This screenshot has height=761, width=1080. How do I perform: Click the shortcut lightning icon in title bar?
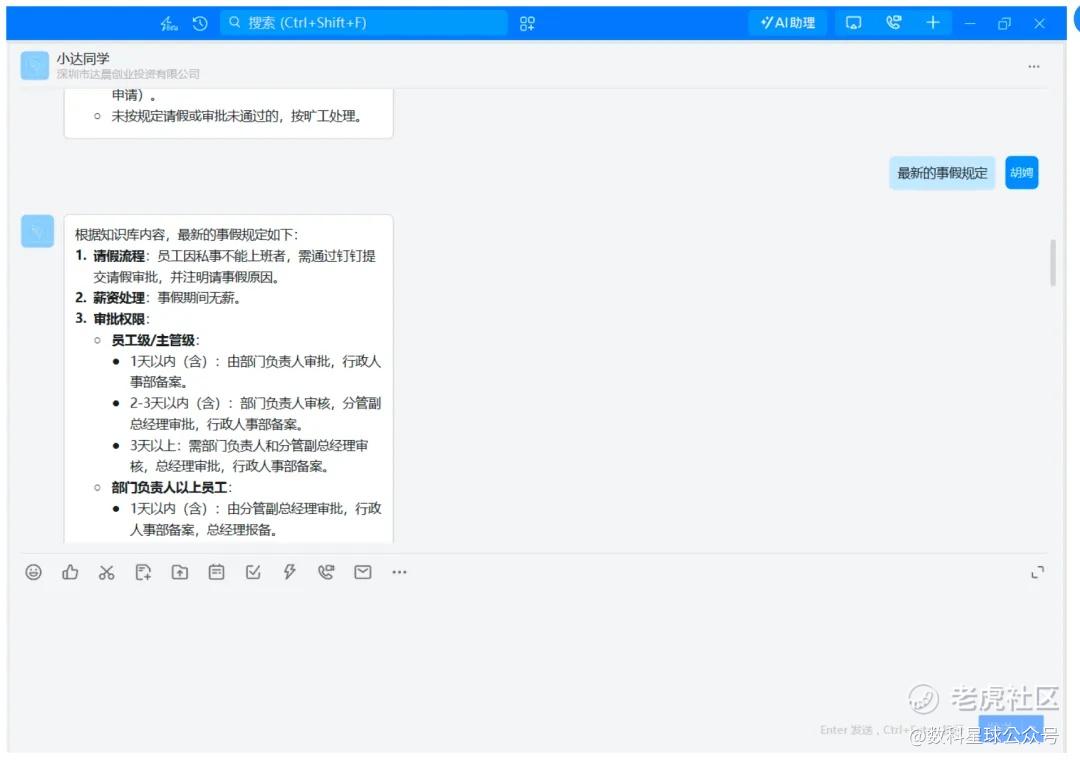coord(169,23)
